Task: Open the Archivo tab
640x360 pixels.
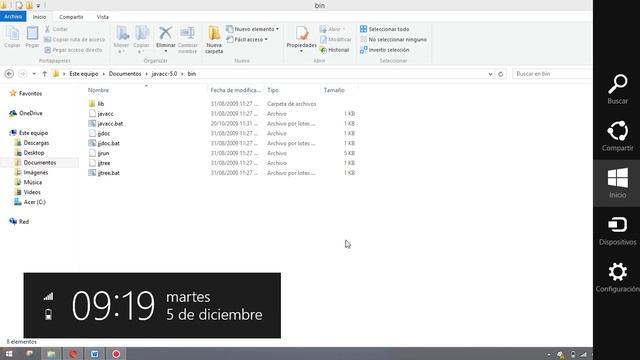Action: pyautogui.click(x=13, y=16)
